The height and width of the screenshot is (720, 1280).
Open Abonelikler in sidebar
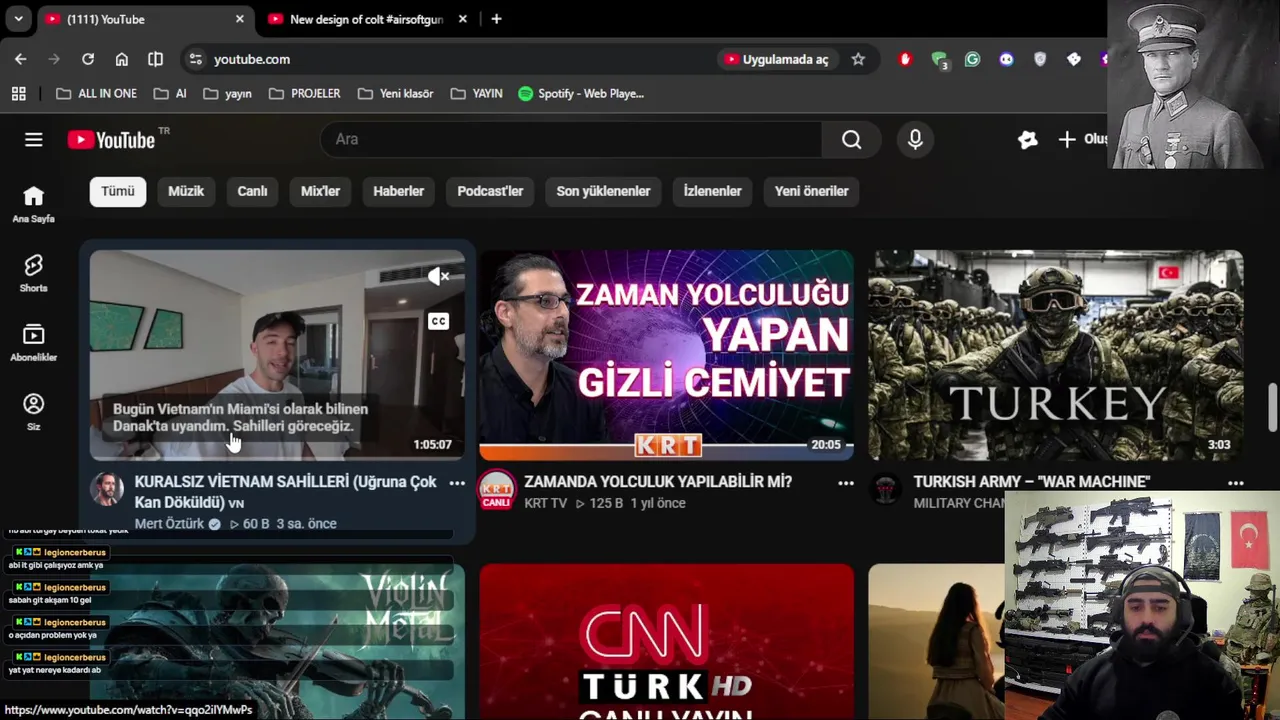(33, 343)
